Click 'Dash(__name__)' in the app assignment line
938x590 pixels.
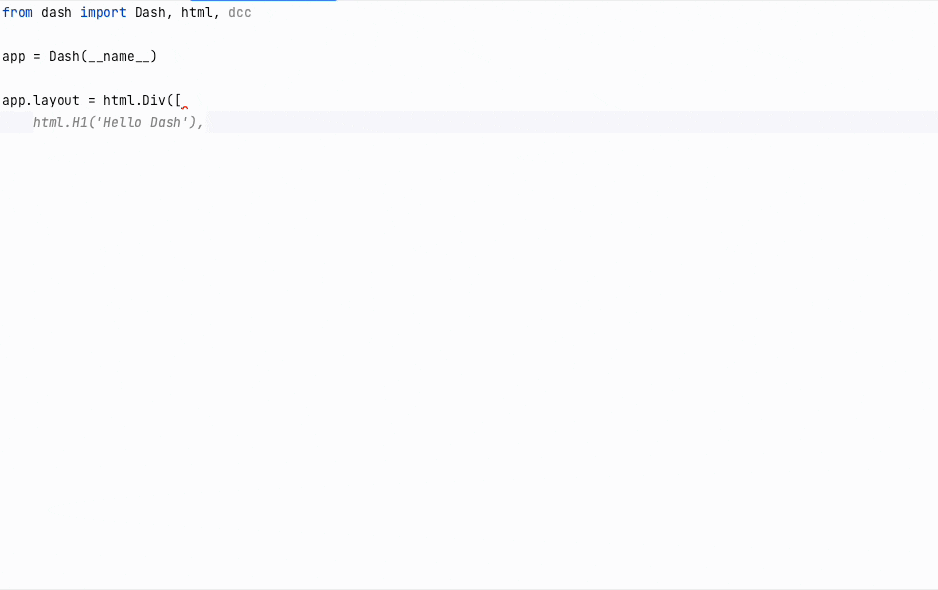coord(103,56)
